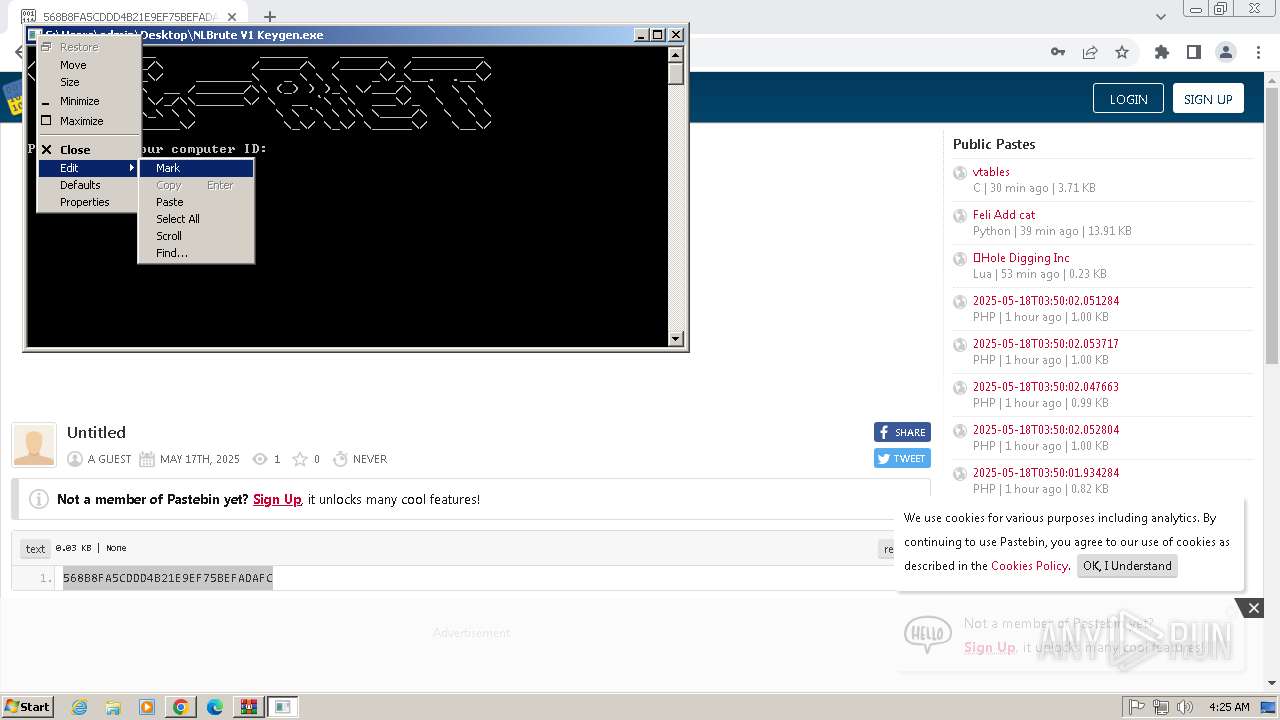Click the highlighted paste text line
This screenshot has width=1280, height=720.
167,578
